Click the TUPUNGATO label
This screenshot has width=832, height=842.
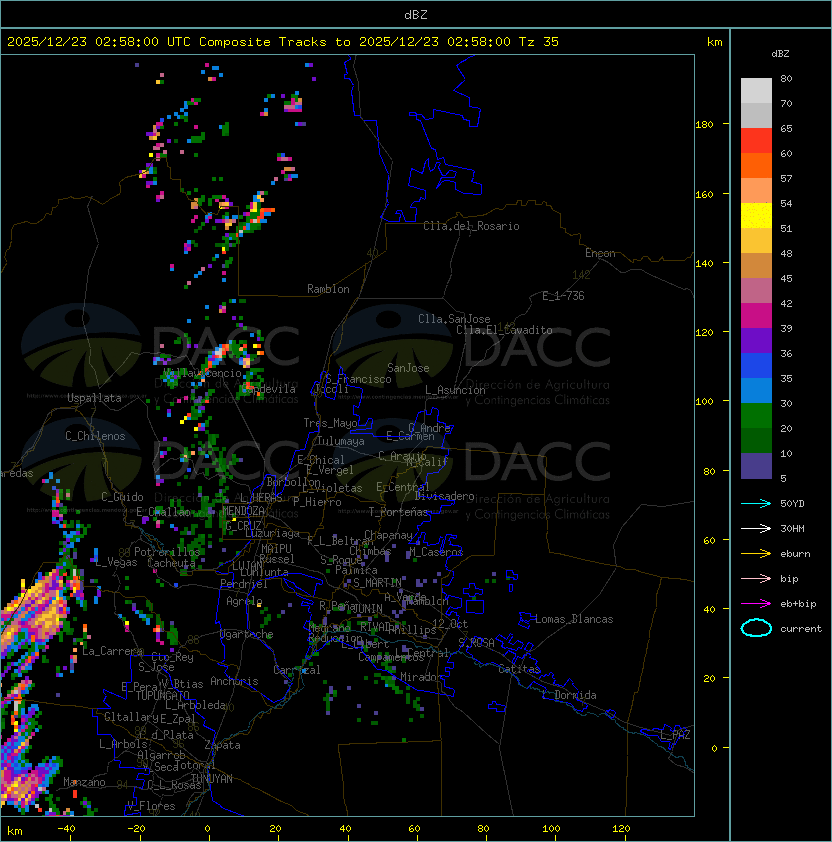click(163, 695)
